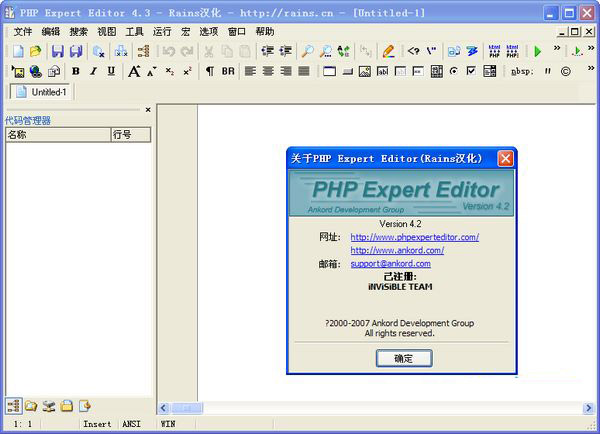
Task: Align text left with the alignment icon
Action: point(250,71)
